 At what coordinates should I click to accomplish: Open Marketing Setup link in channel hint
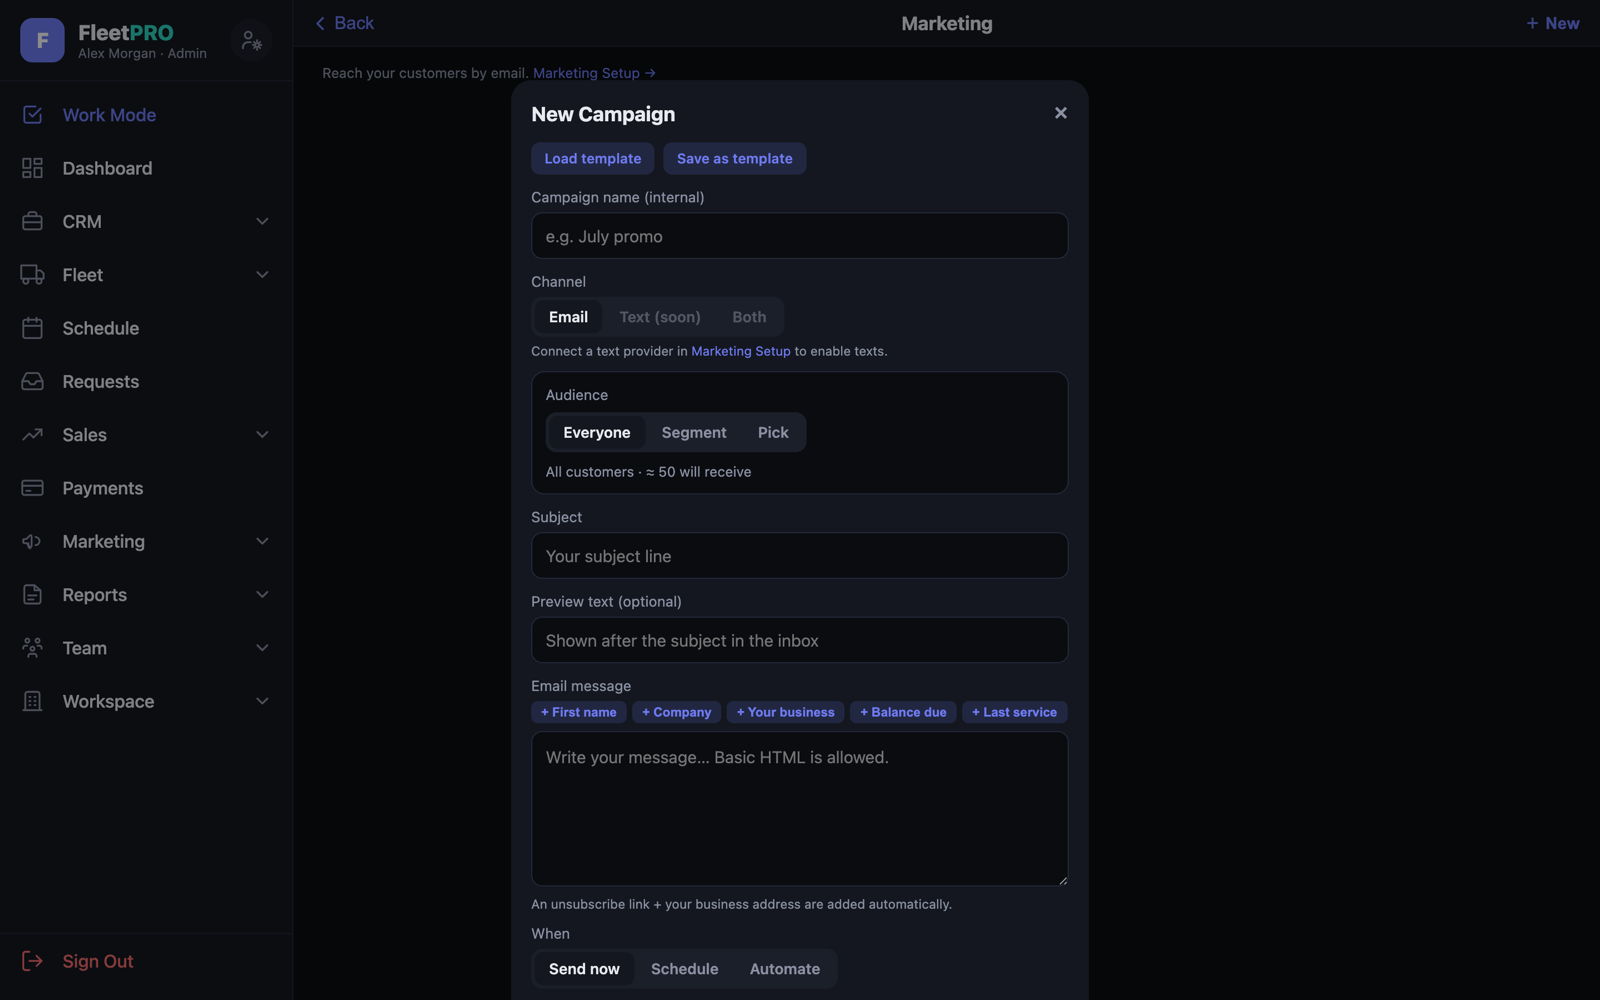pos(741,351)
